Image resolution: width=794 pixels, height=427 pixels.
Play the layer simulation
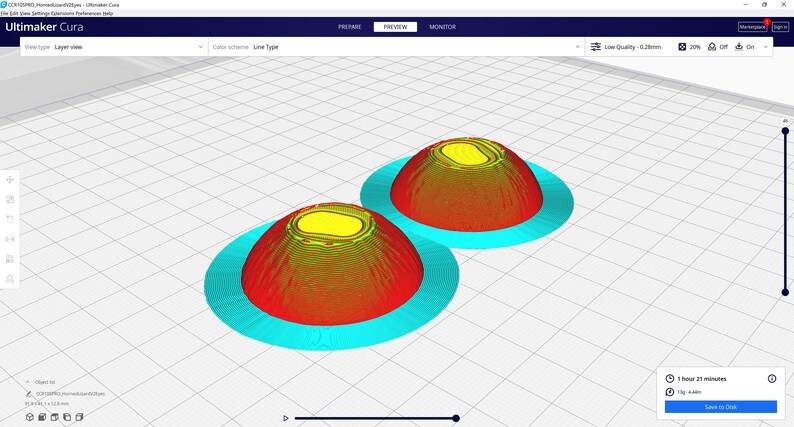[286, 418]
